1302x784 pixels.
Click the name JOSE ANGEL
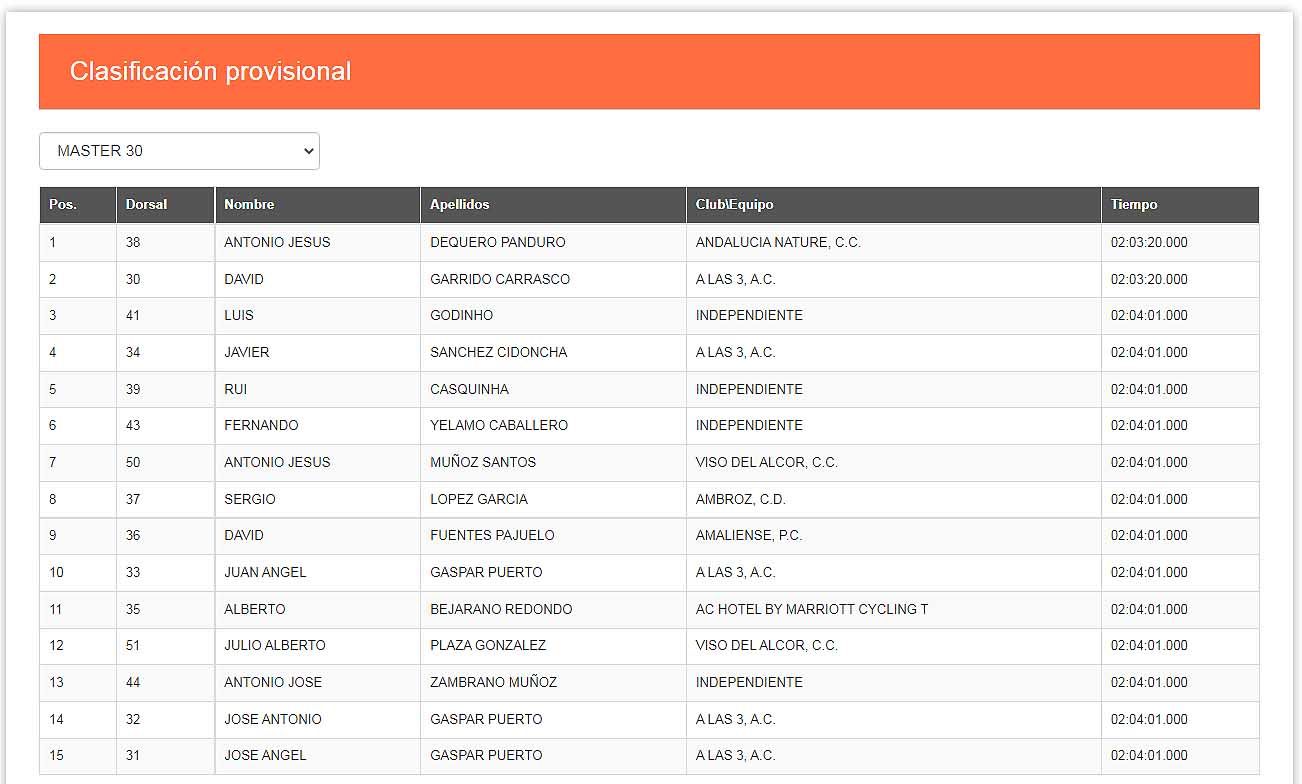[265, 755]
